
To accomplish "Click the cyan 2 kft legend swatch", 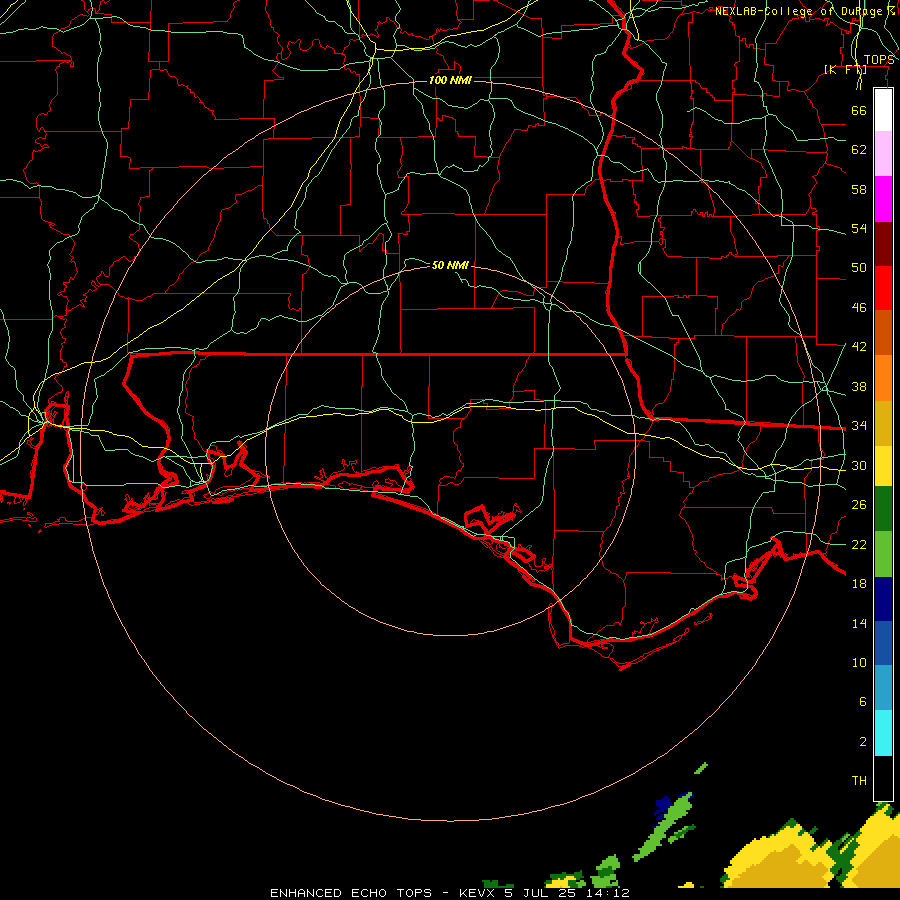I will click(883, 734).
